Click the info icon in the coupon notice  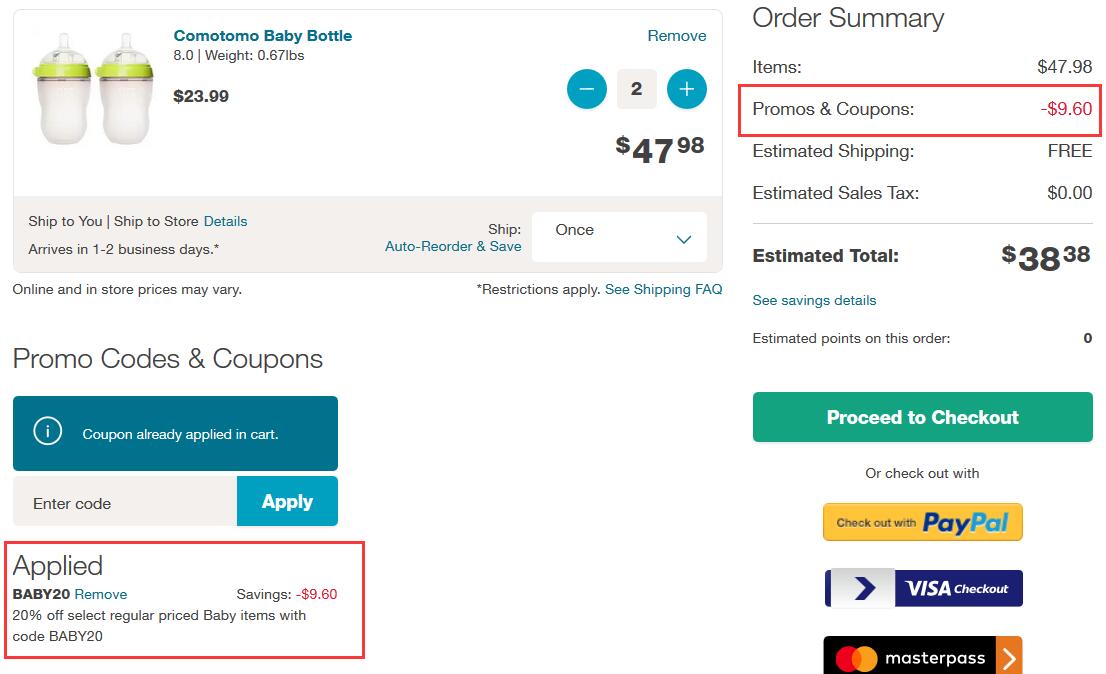48,430
